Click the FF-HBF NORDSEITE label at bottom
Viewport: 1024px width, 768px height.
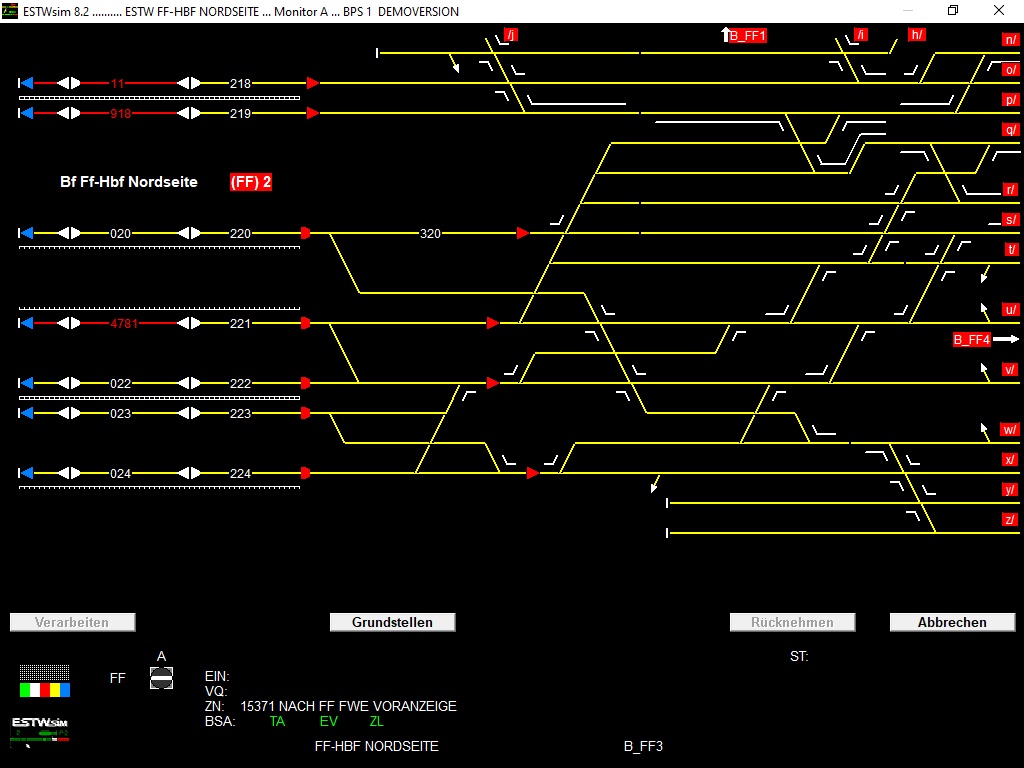pos(377,746)
